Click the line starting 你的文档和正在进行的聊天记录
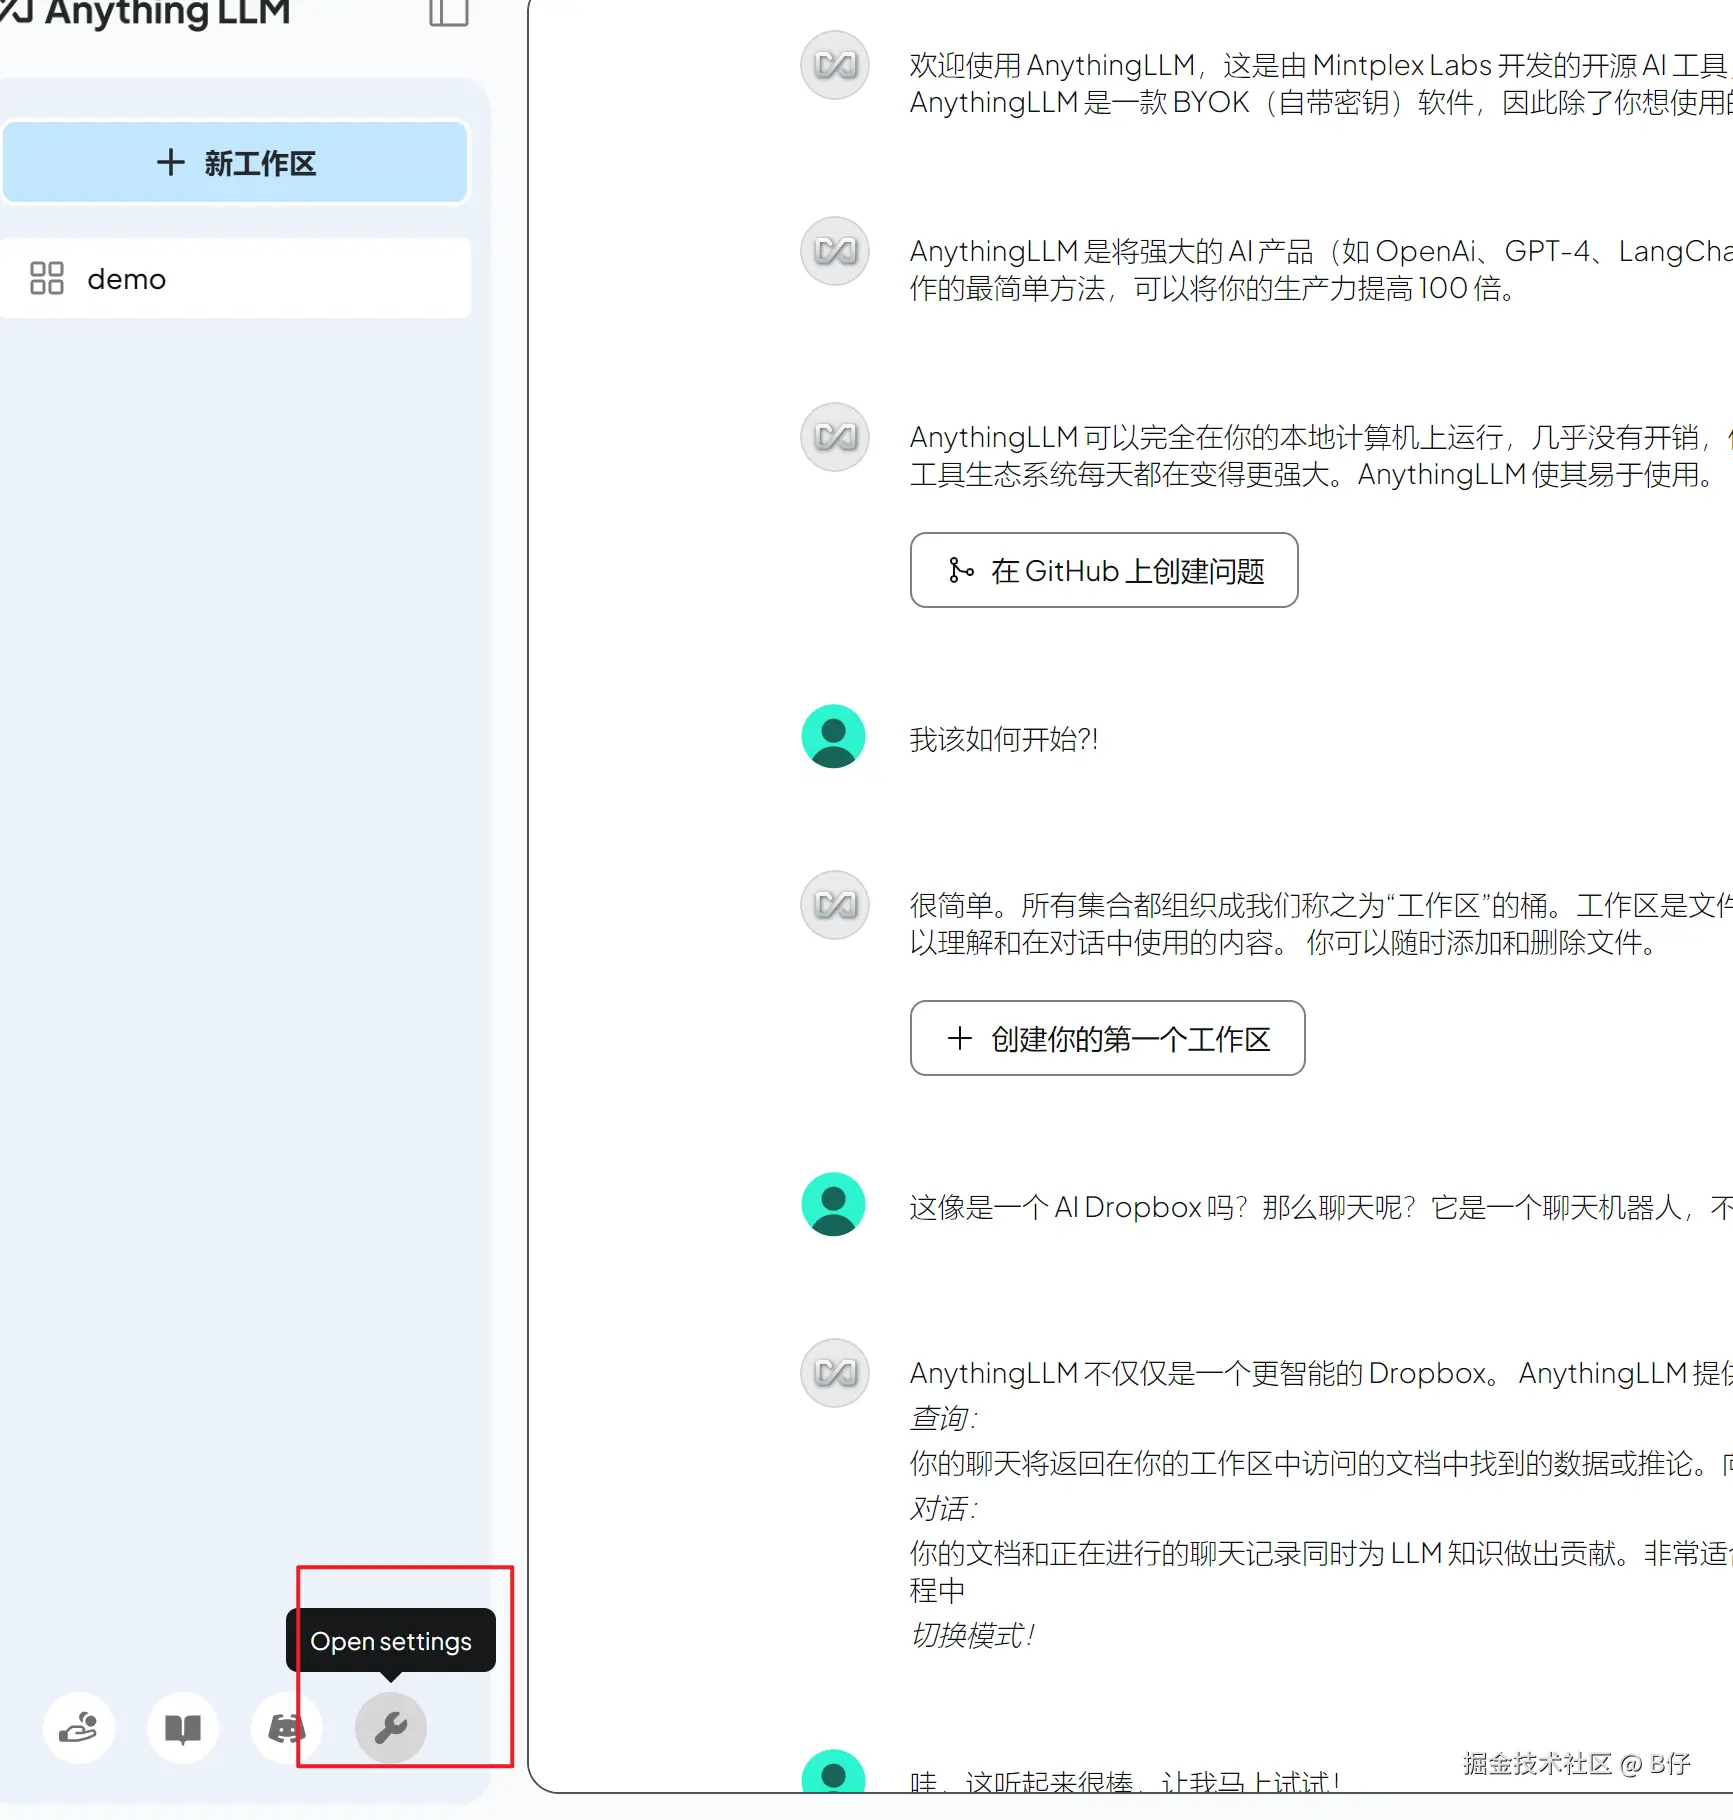 coord(1321,1553)
